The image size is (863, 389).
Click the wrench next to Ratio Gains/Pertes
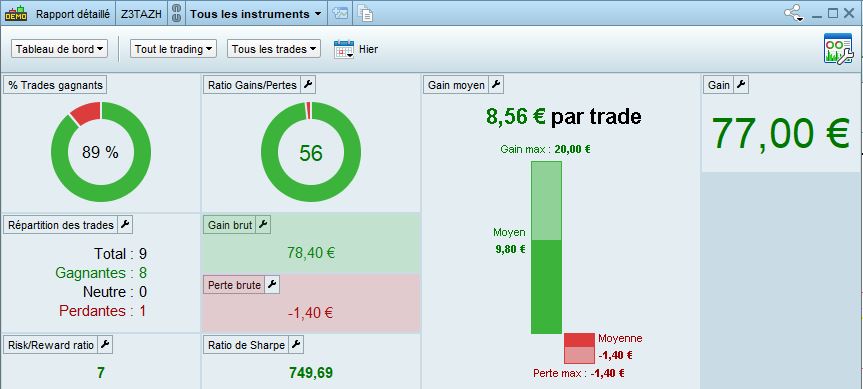coord(308,85)
